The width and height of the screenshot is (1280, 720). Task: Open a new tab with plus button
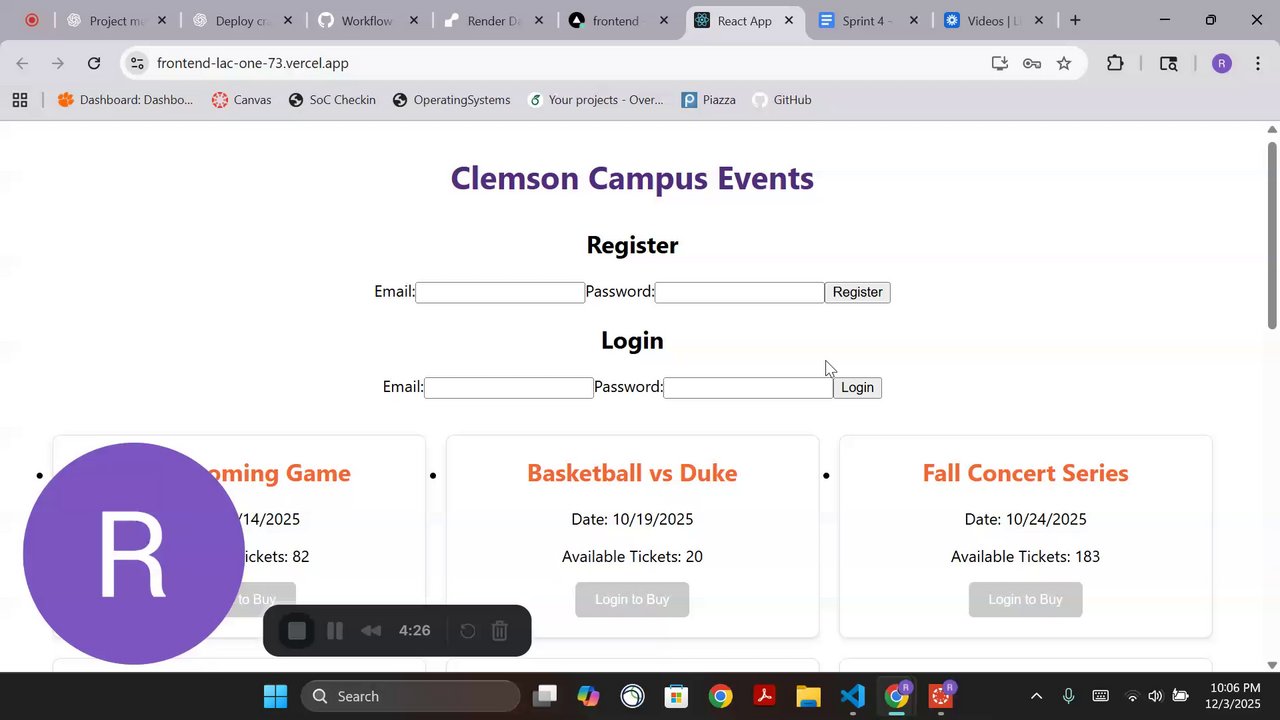tap(1075, 20)
